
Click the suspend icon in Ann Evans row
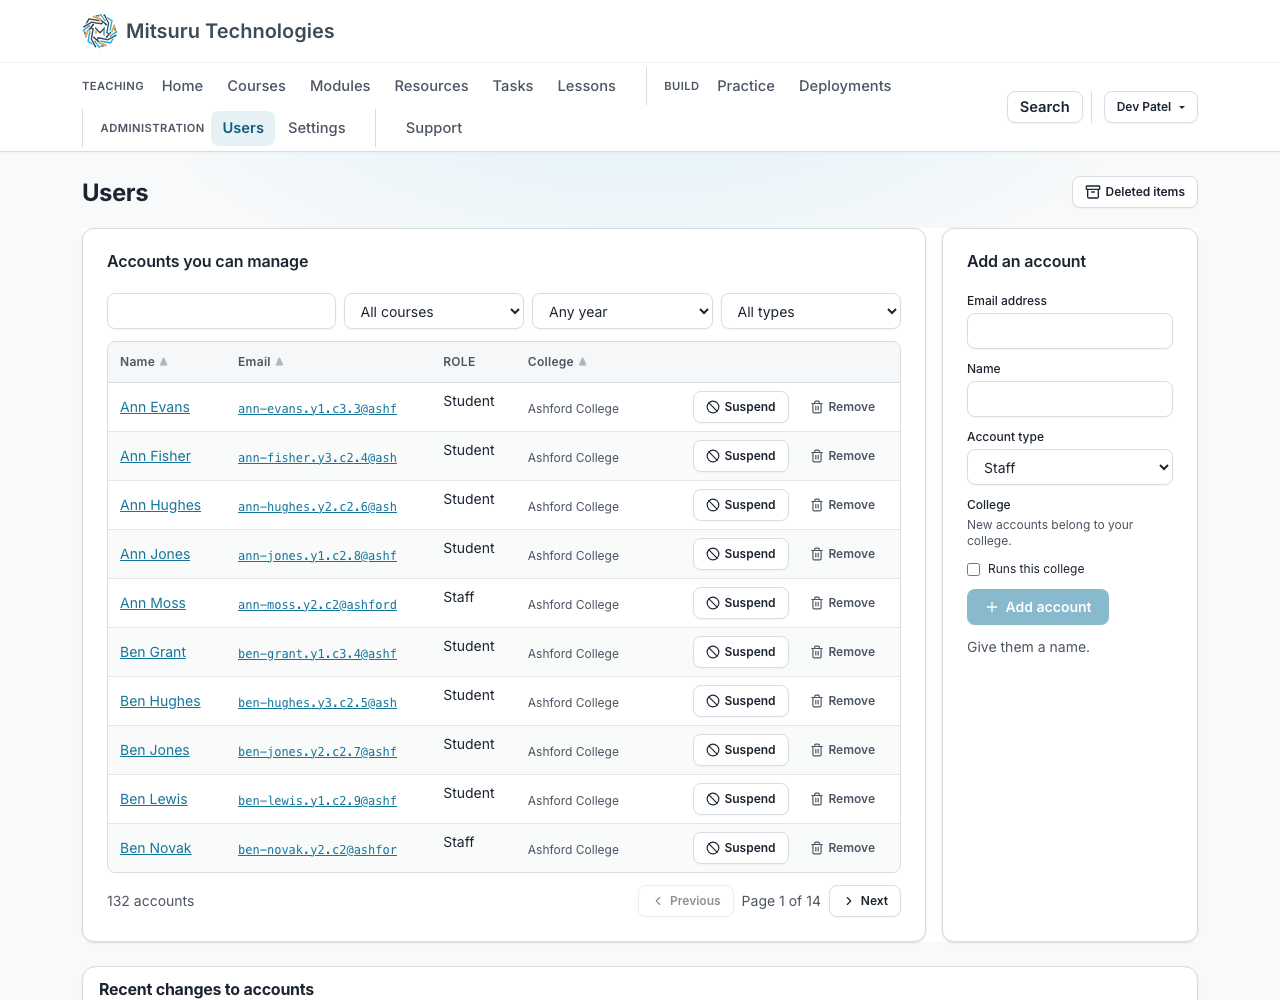pyautogui.click(x=713, y=407)
